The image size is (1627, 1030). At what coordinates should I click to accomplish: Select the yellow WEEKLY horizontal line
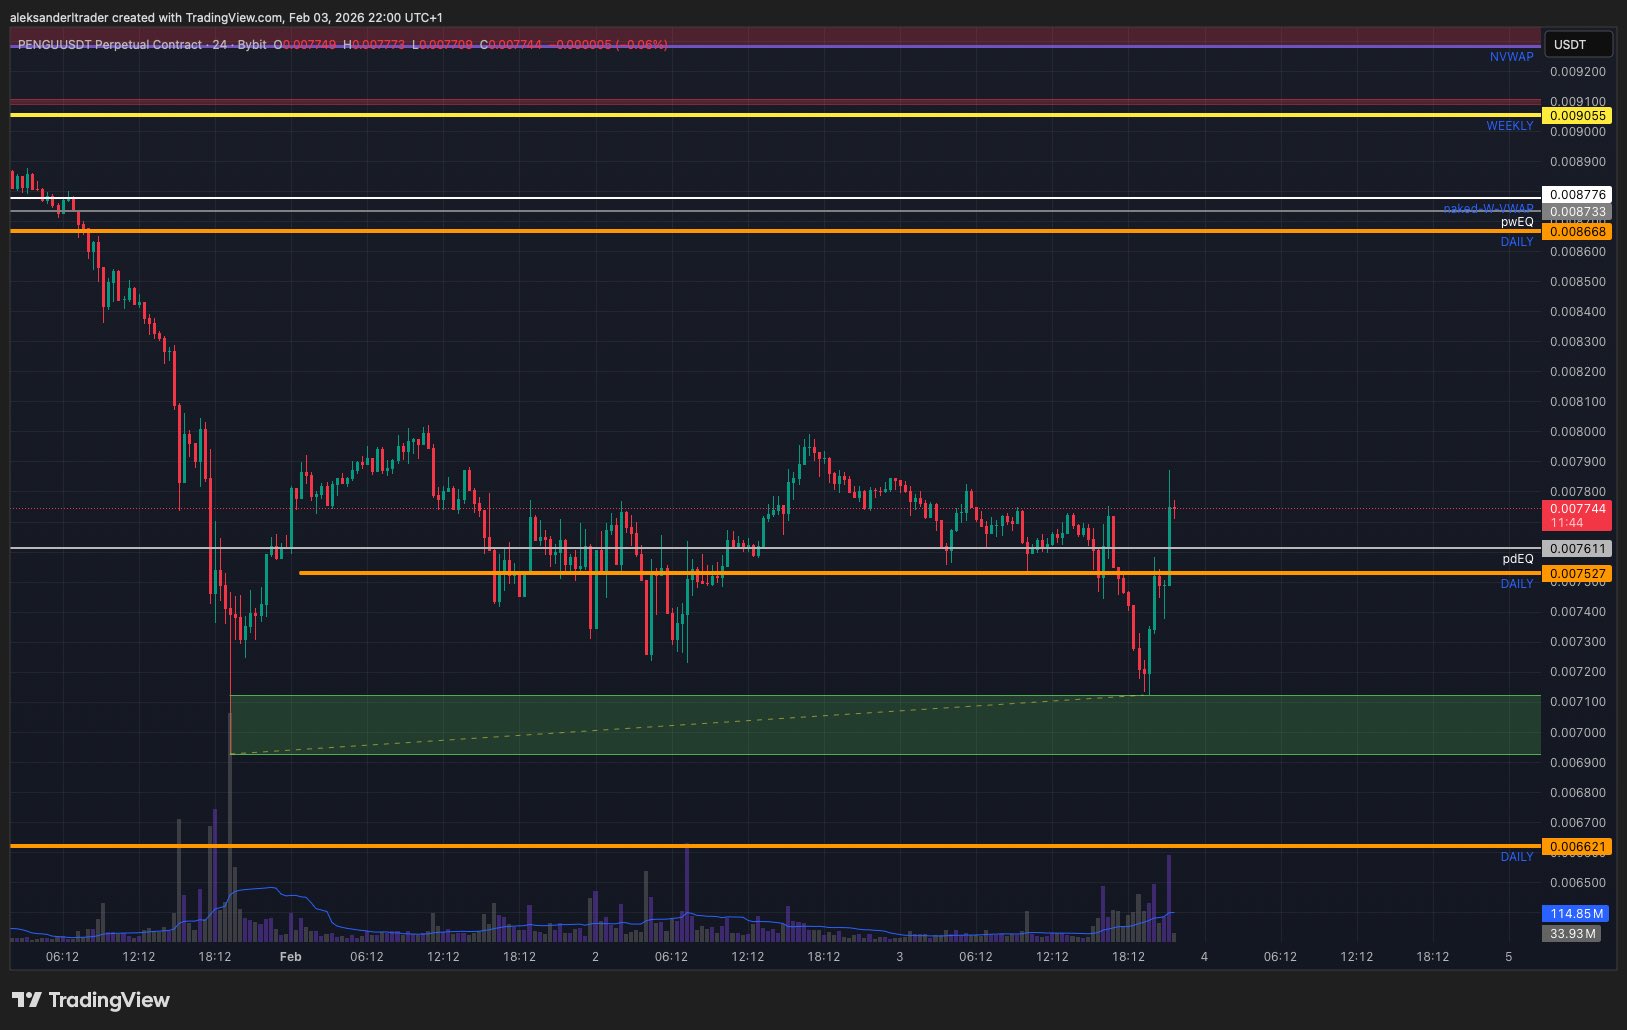pos(775,115)
